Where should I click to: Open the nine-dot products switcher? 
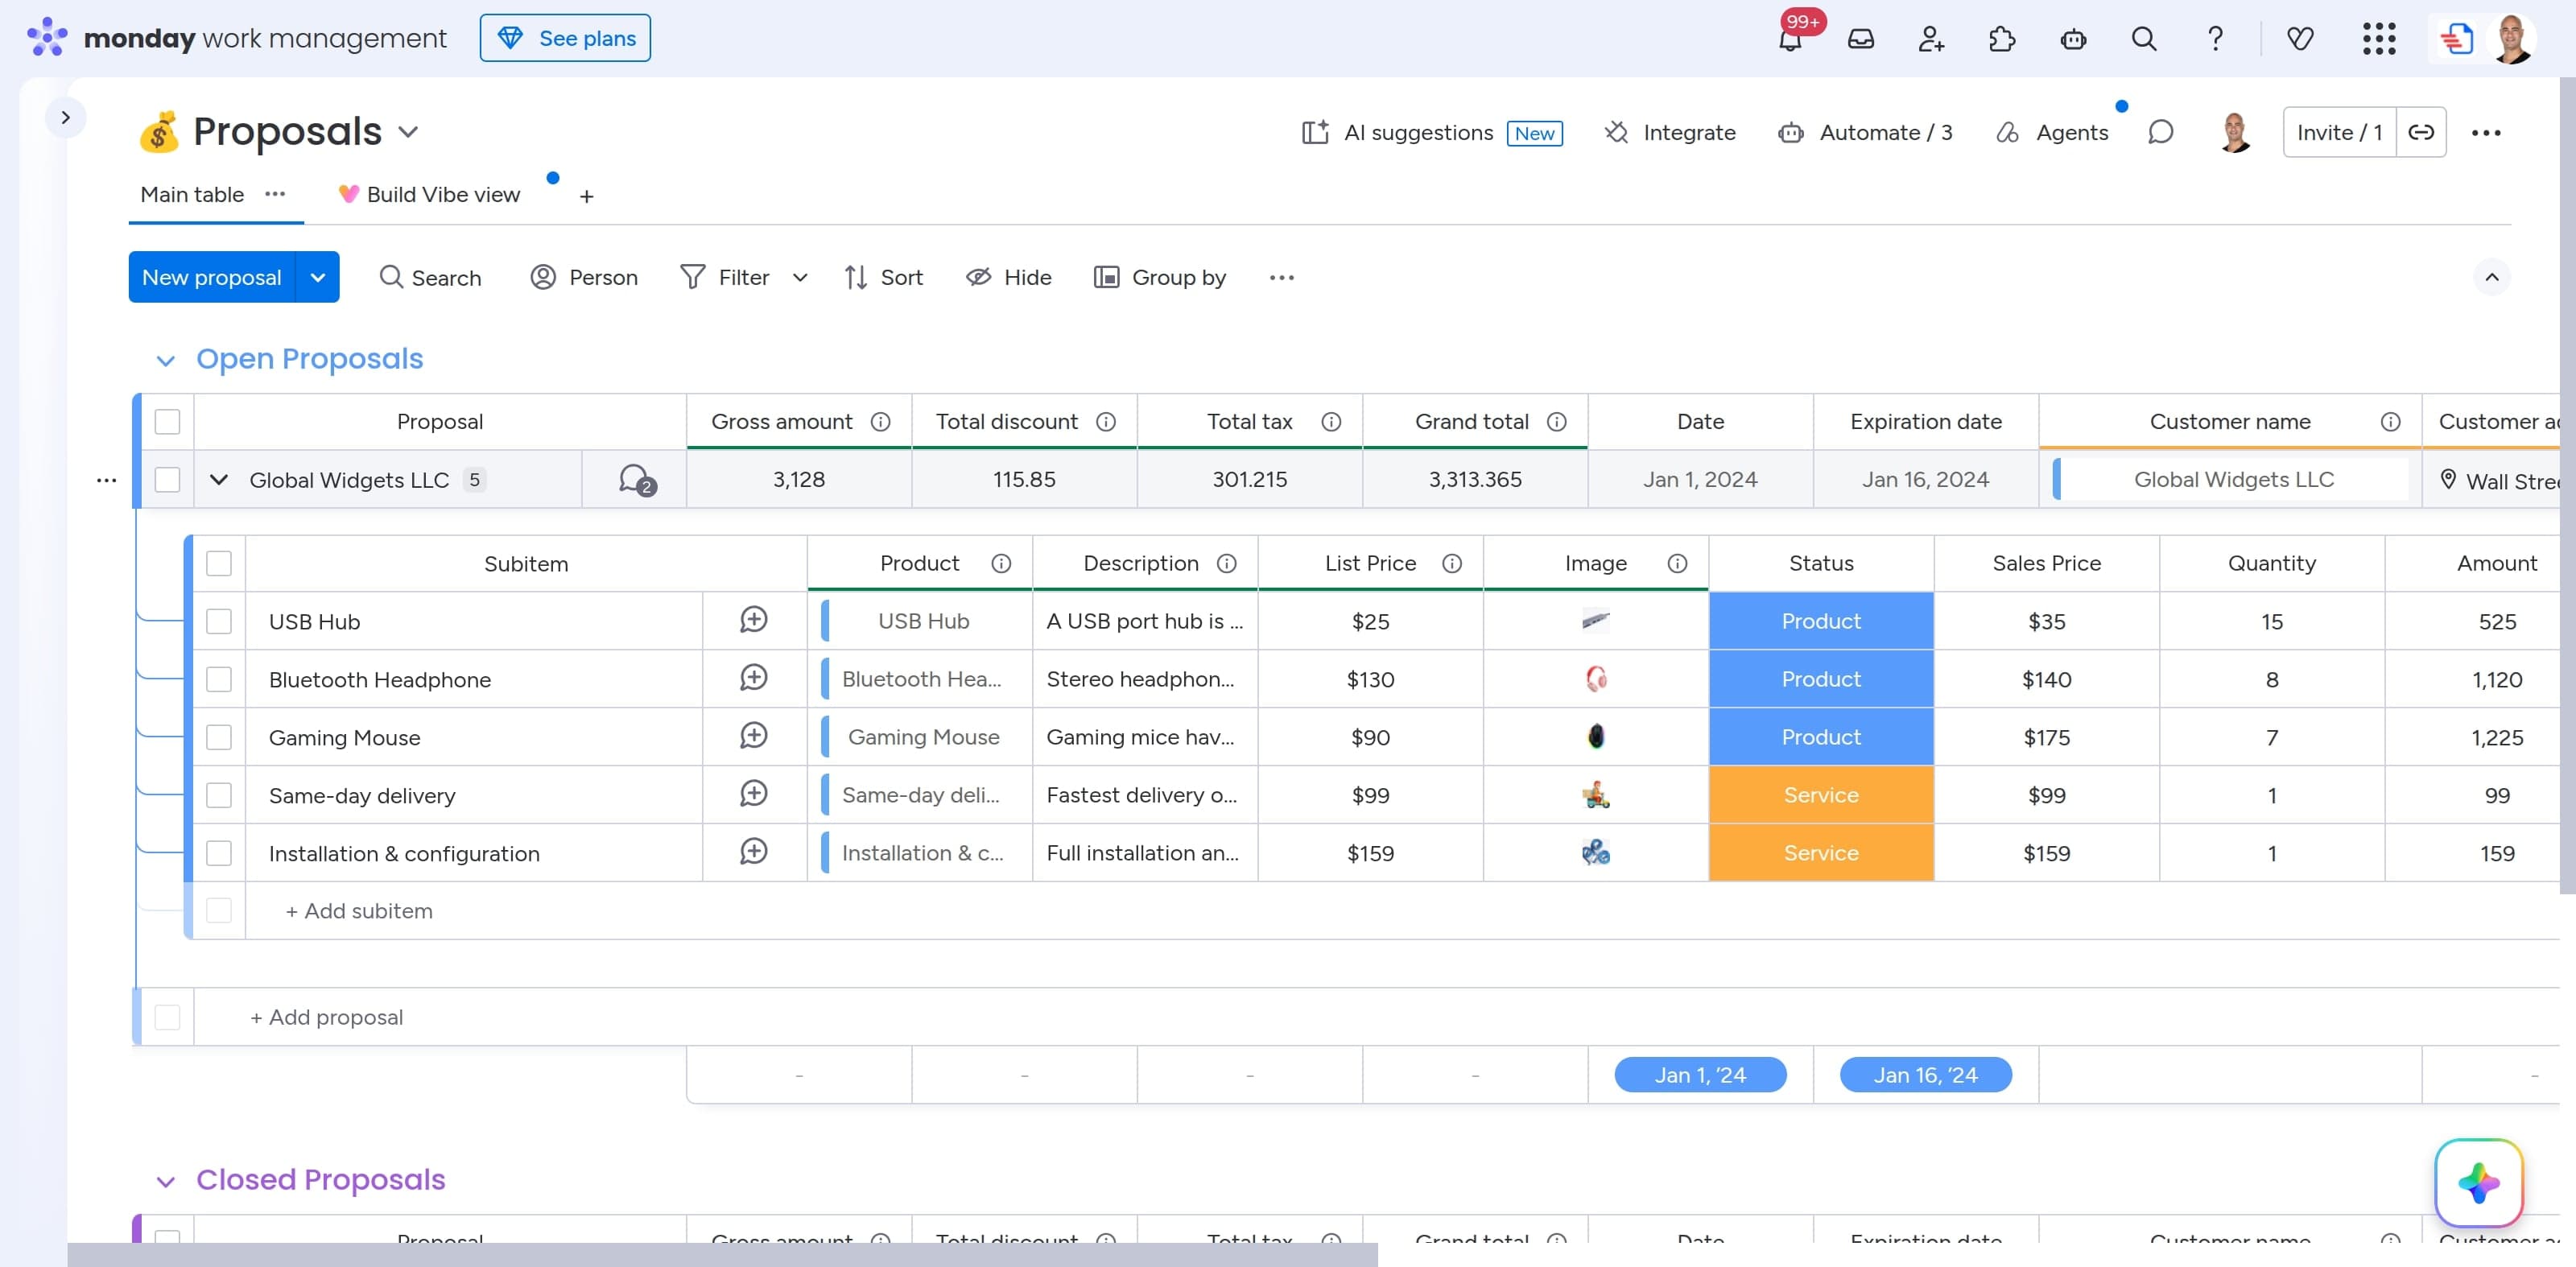click(x=2379, y=39)
